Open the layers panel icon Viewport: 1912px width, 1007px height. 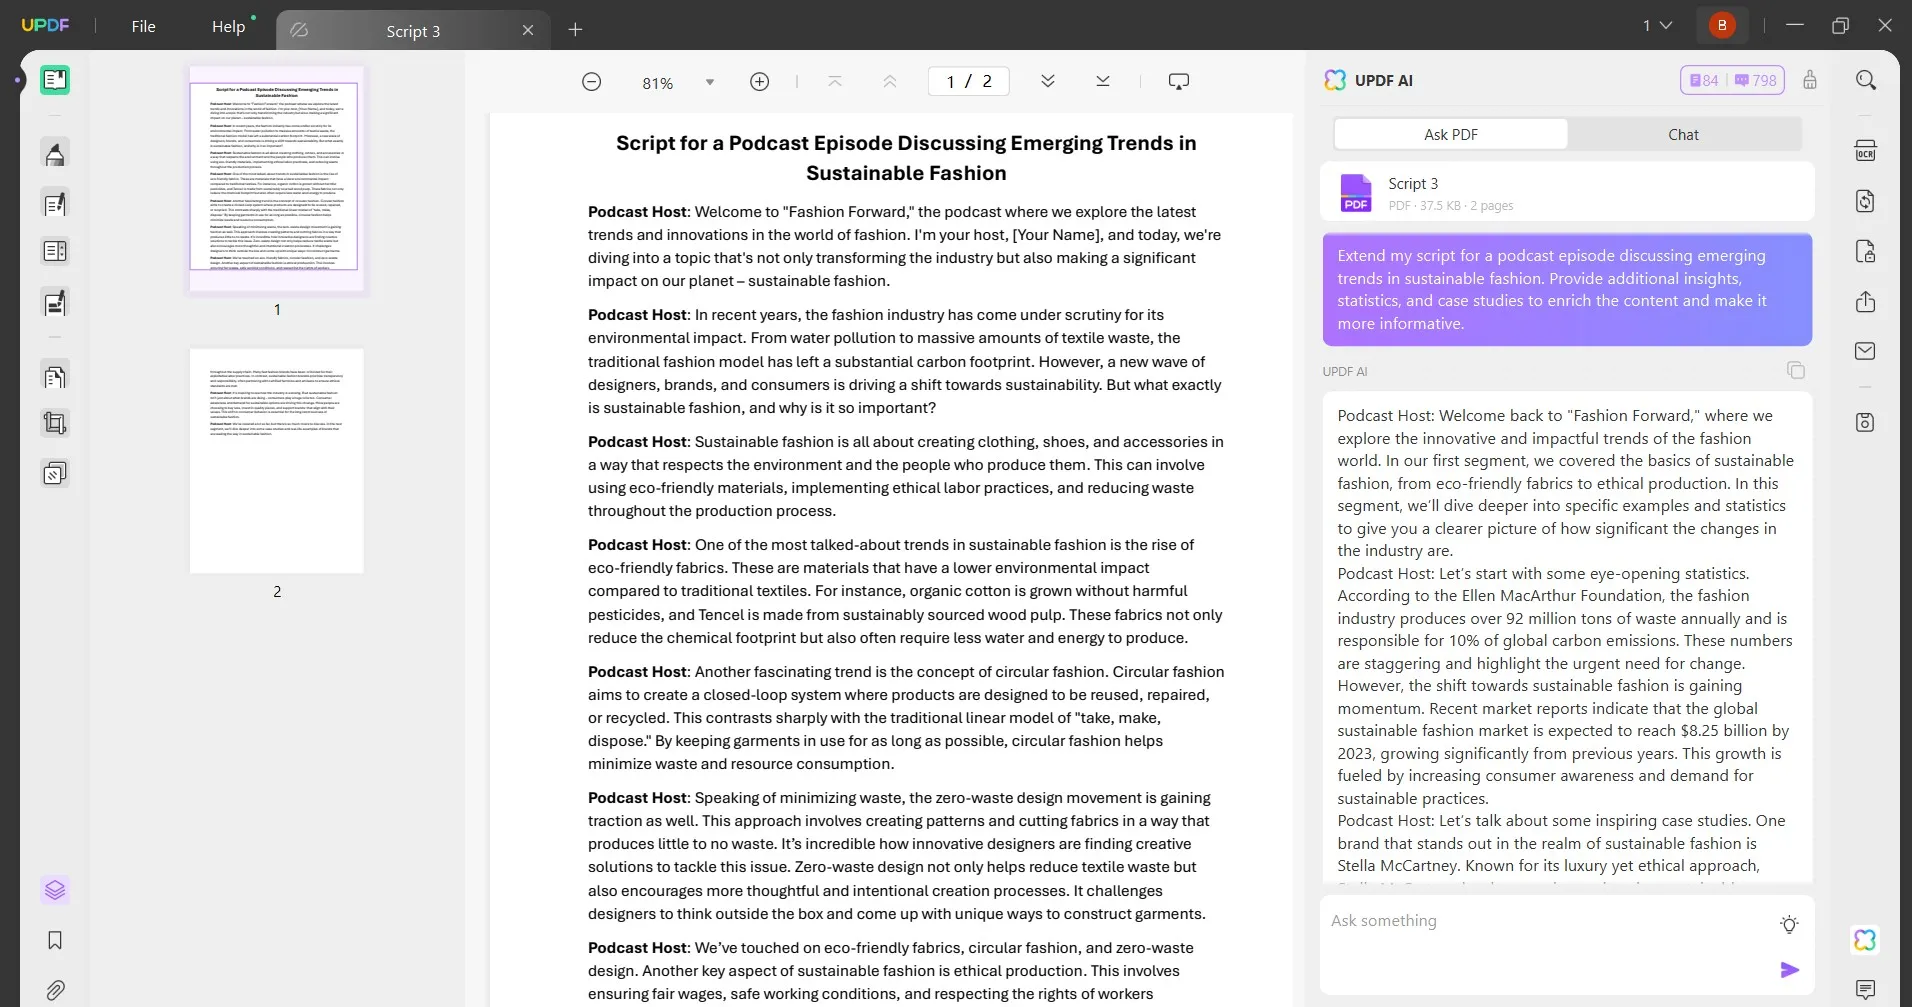[x=55, y=889]
